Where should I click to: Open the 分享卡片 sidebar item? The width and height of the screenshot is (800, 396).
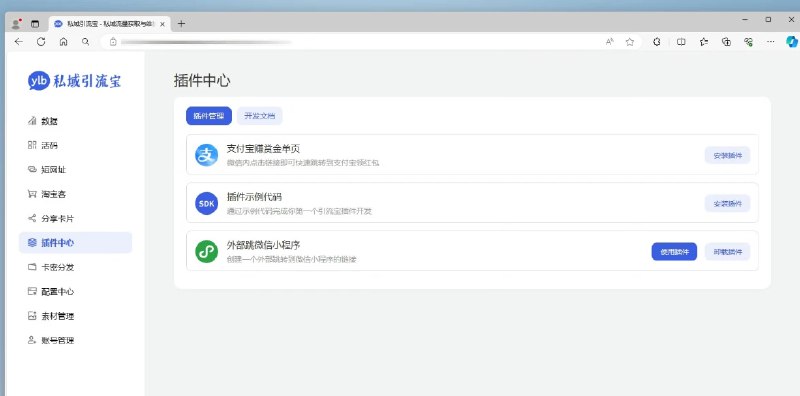[x=51, y=218]
